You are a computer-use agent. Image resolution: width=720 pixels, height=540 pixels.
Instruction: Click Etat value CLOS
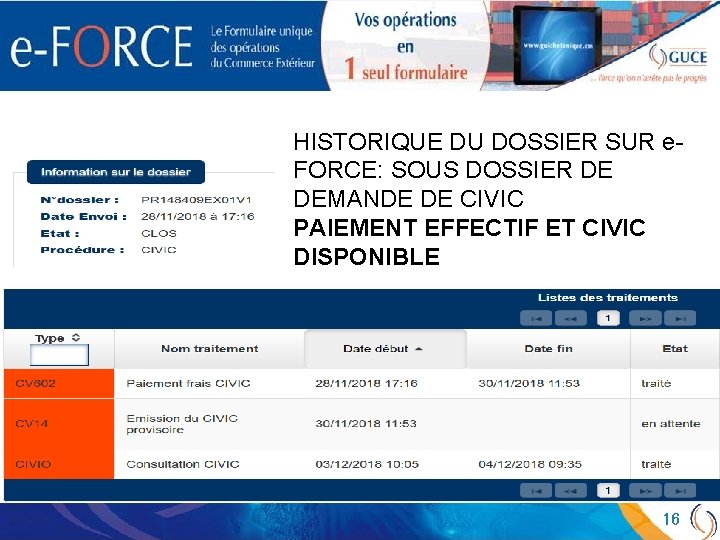pos(159,233)
